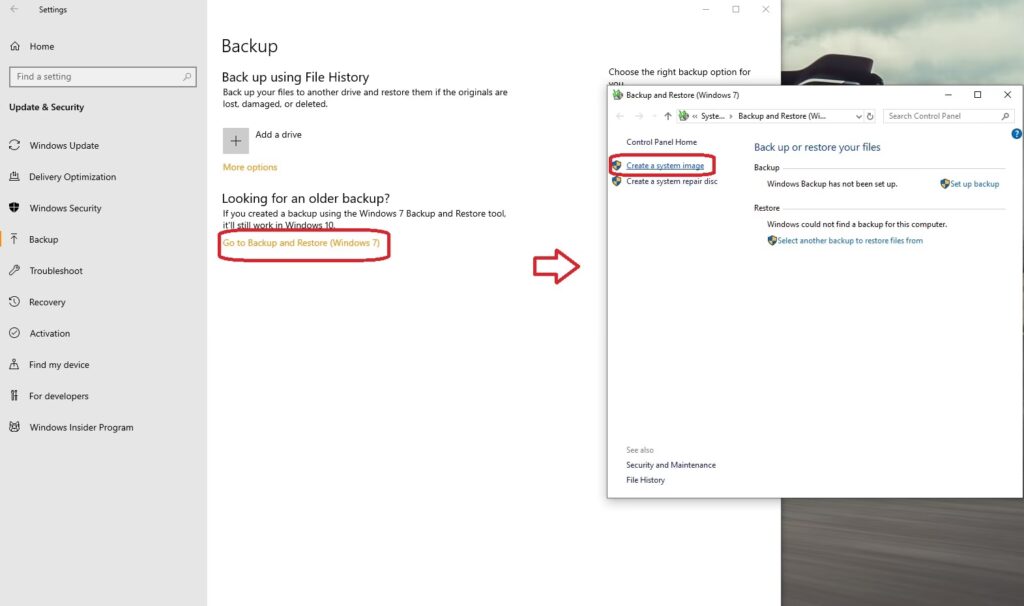
Task: Click Create a system image link
Action: point(665,166)
